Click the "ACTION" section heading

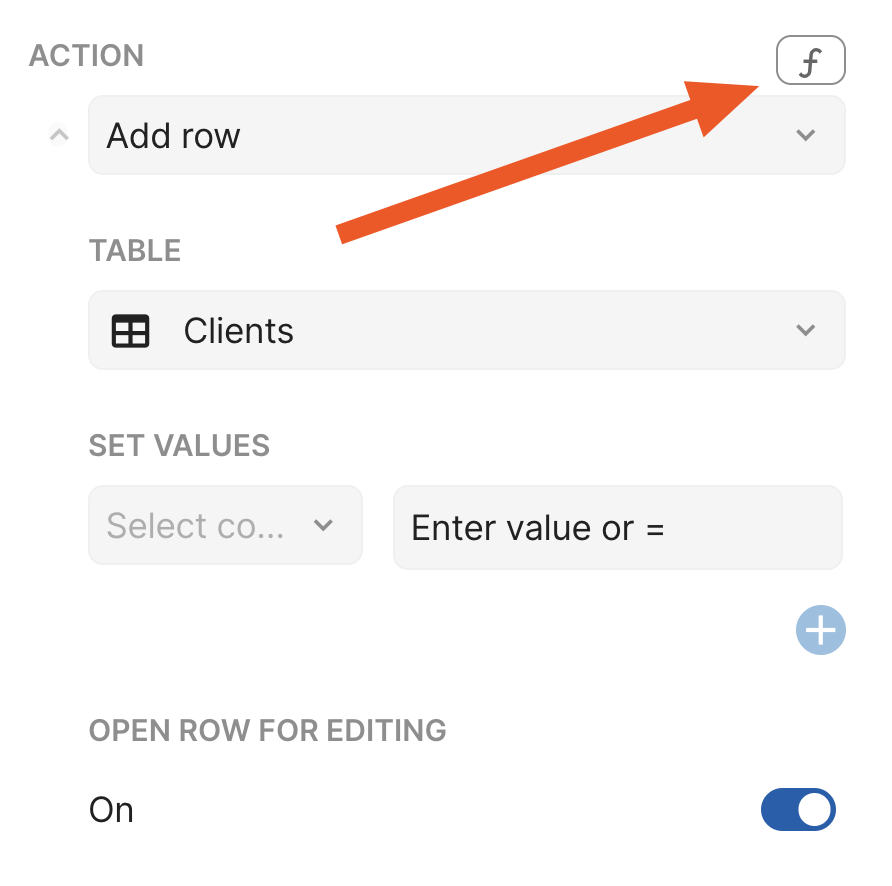(86, 55)
